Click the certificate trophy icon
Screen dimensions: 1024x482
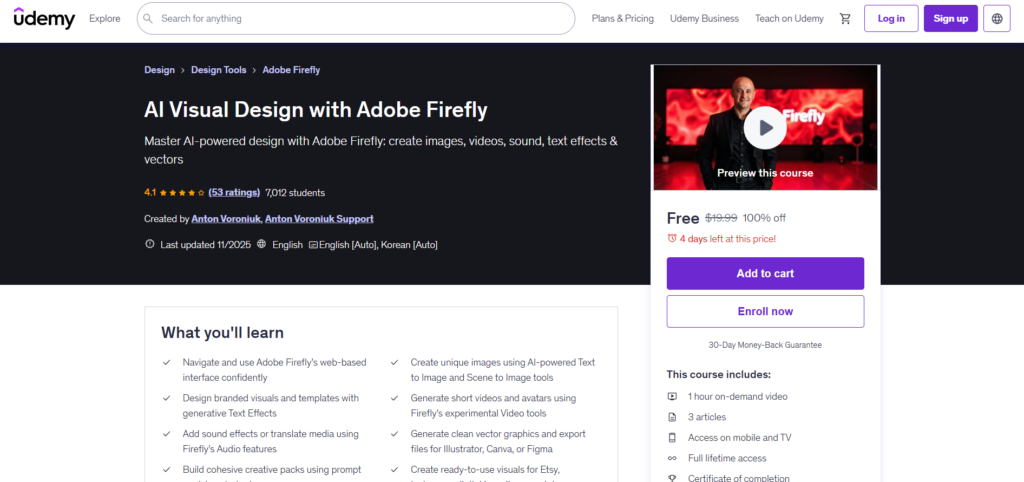(672, 478)
